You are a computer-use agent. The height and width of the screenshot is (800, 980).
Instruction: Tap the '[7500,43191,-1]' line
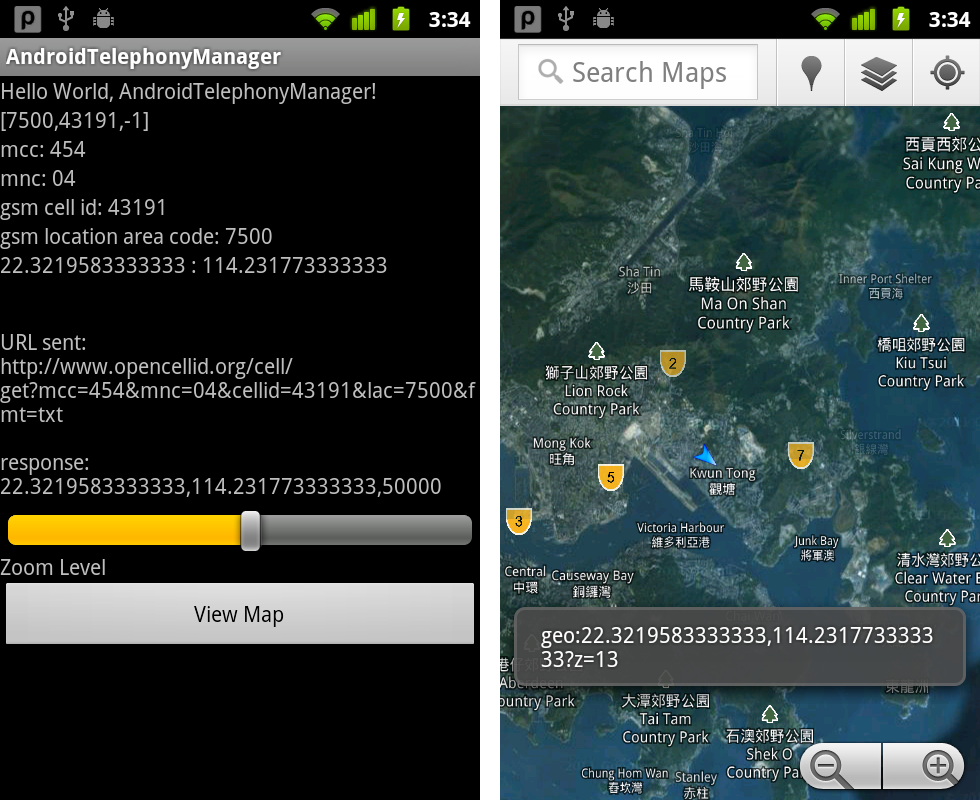point(74,121)
